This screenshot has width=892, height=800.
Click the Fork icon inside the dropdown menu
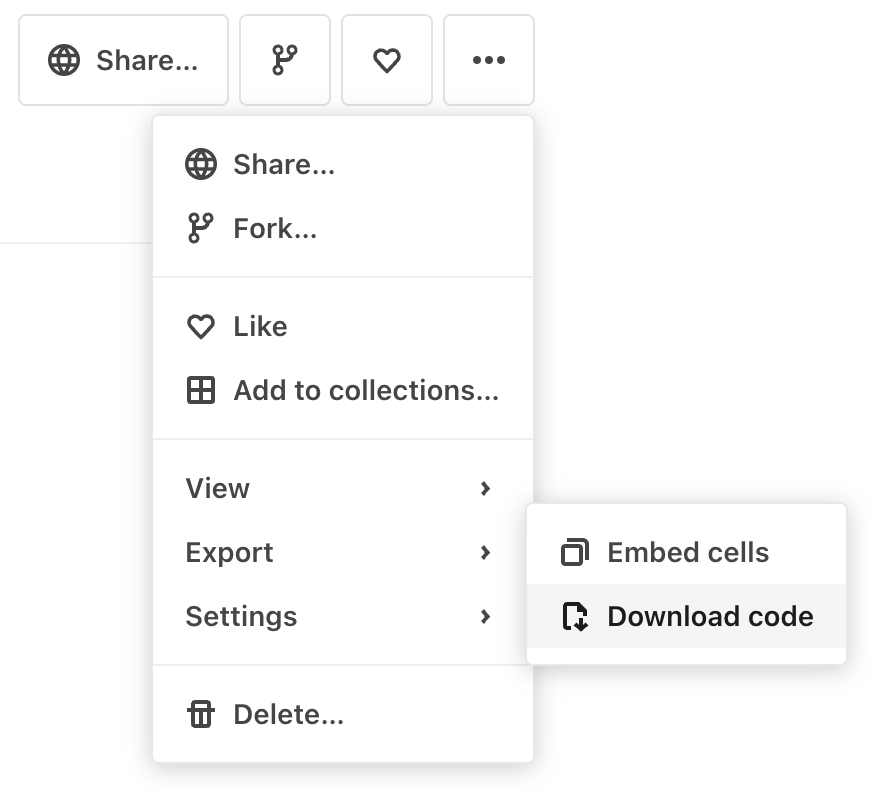coord(201,228)
